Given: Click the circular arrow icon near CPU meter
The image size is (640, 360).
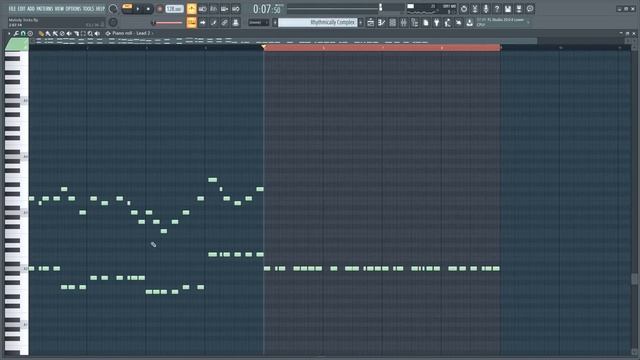Looking at the screenshot, I should pyautogui.click(x=464, y=9).
